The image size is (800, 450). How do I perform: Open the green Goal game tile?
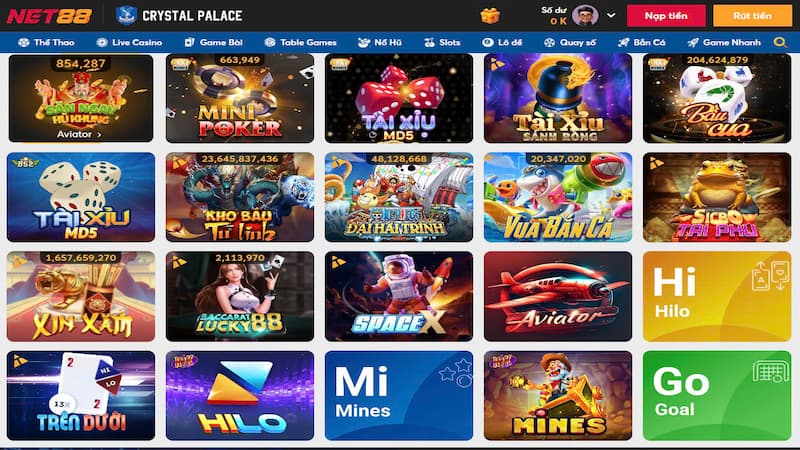click(x=717, y=395)
